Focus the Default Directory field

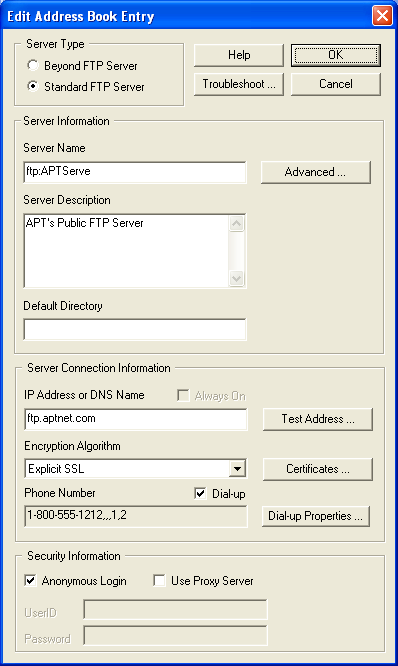coord(135,330)
